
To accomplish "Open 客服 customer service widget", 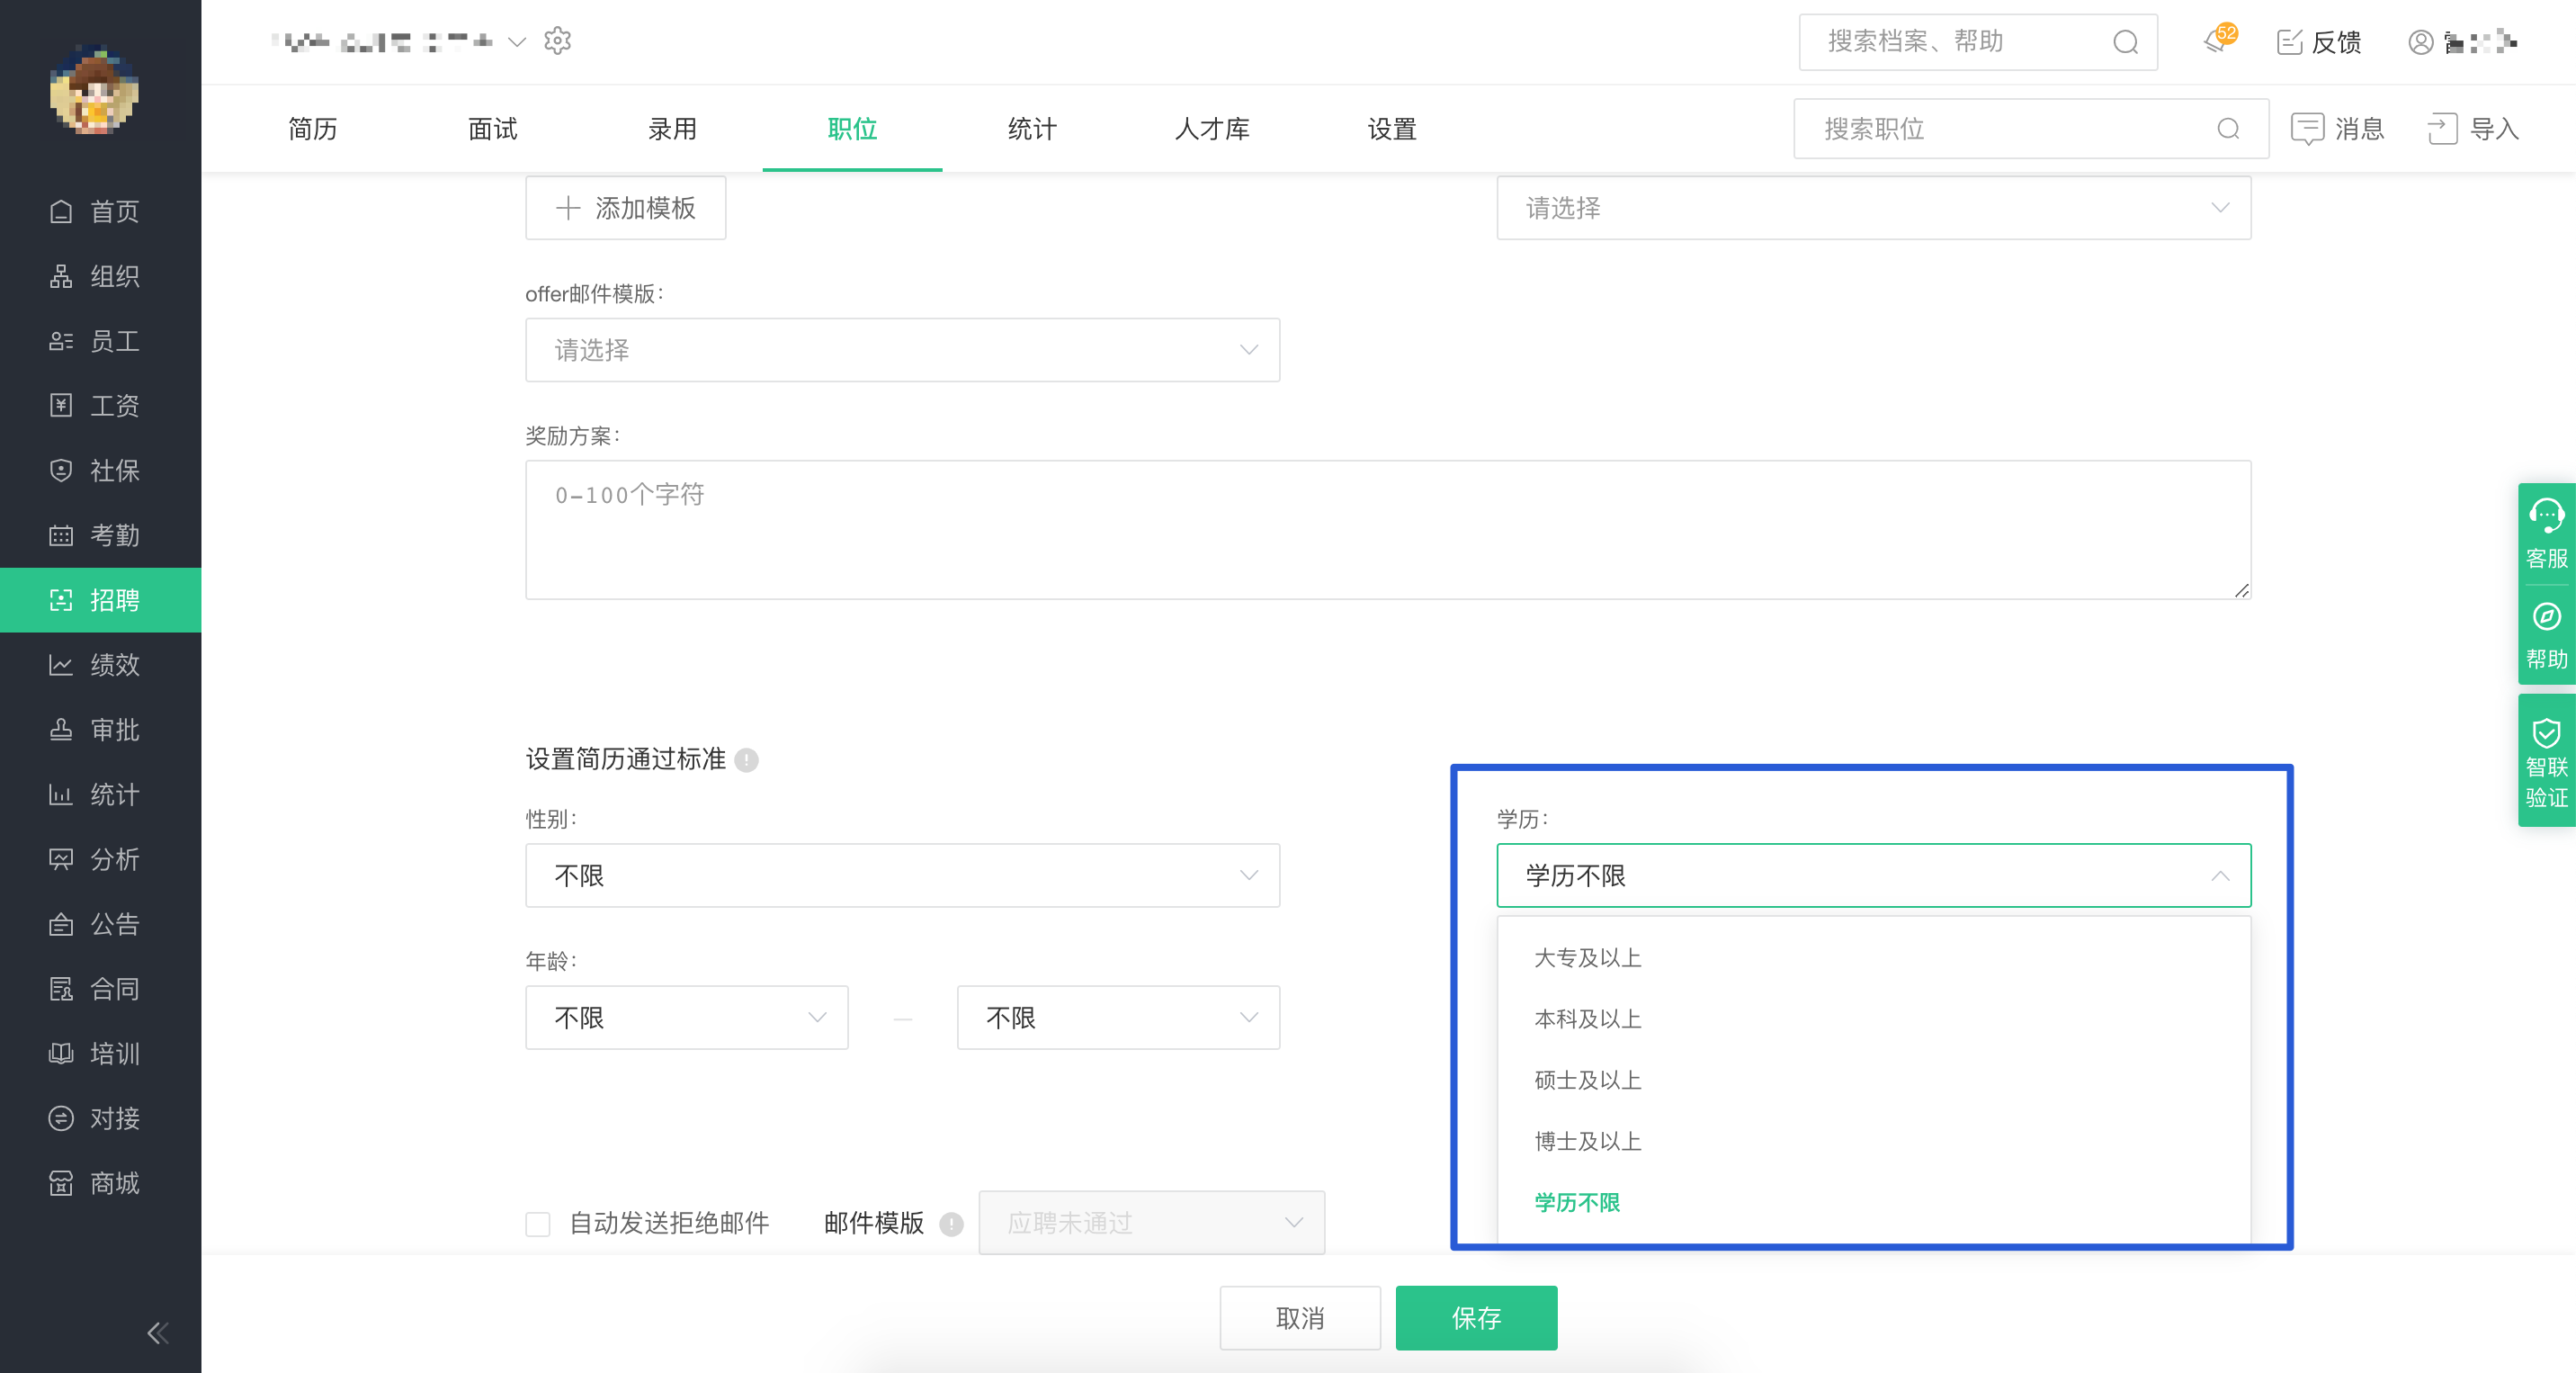I will 2546,535.
